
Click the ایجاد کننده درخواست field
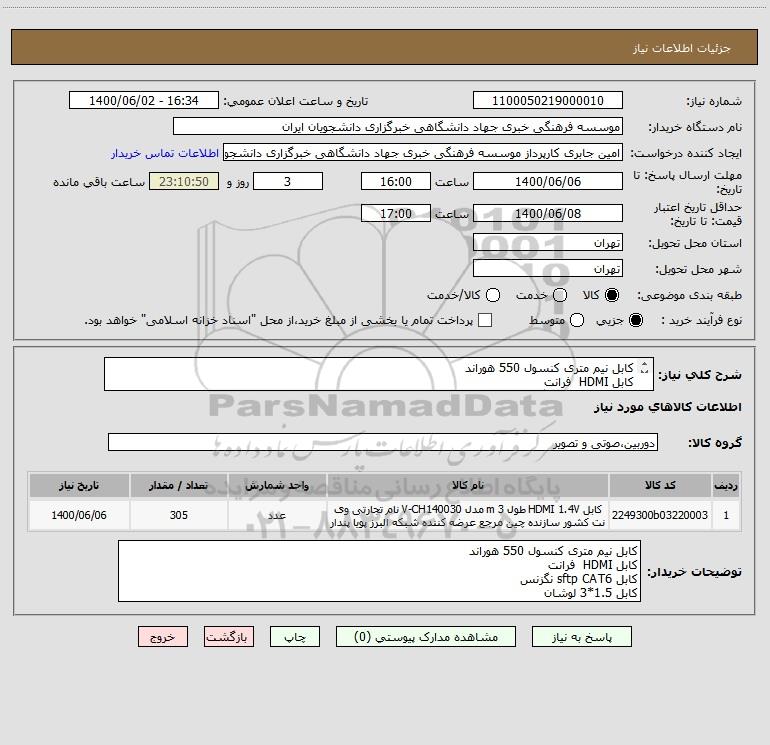point(423,153)
